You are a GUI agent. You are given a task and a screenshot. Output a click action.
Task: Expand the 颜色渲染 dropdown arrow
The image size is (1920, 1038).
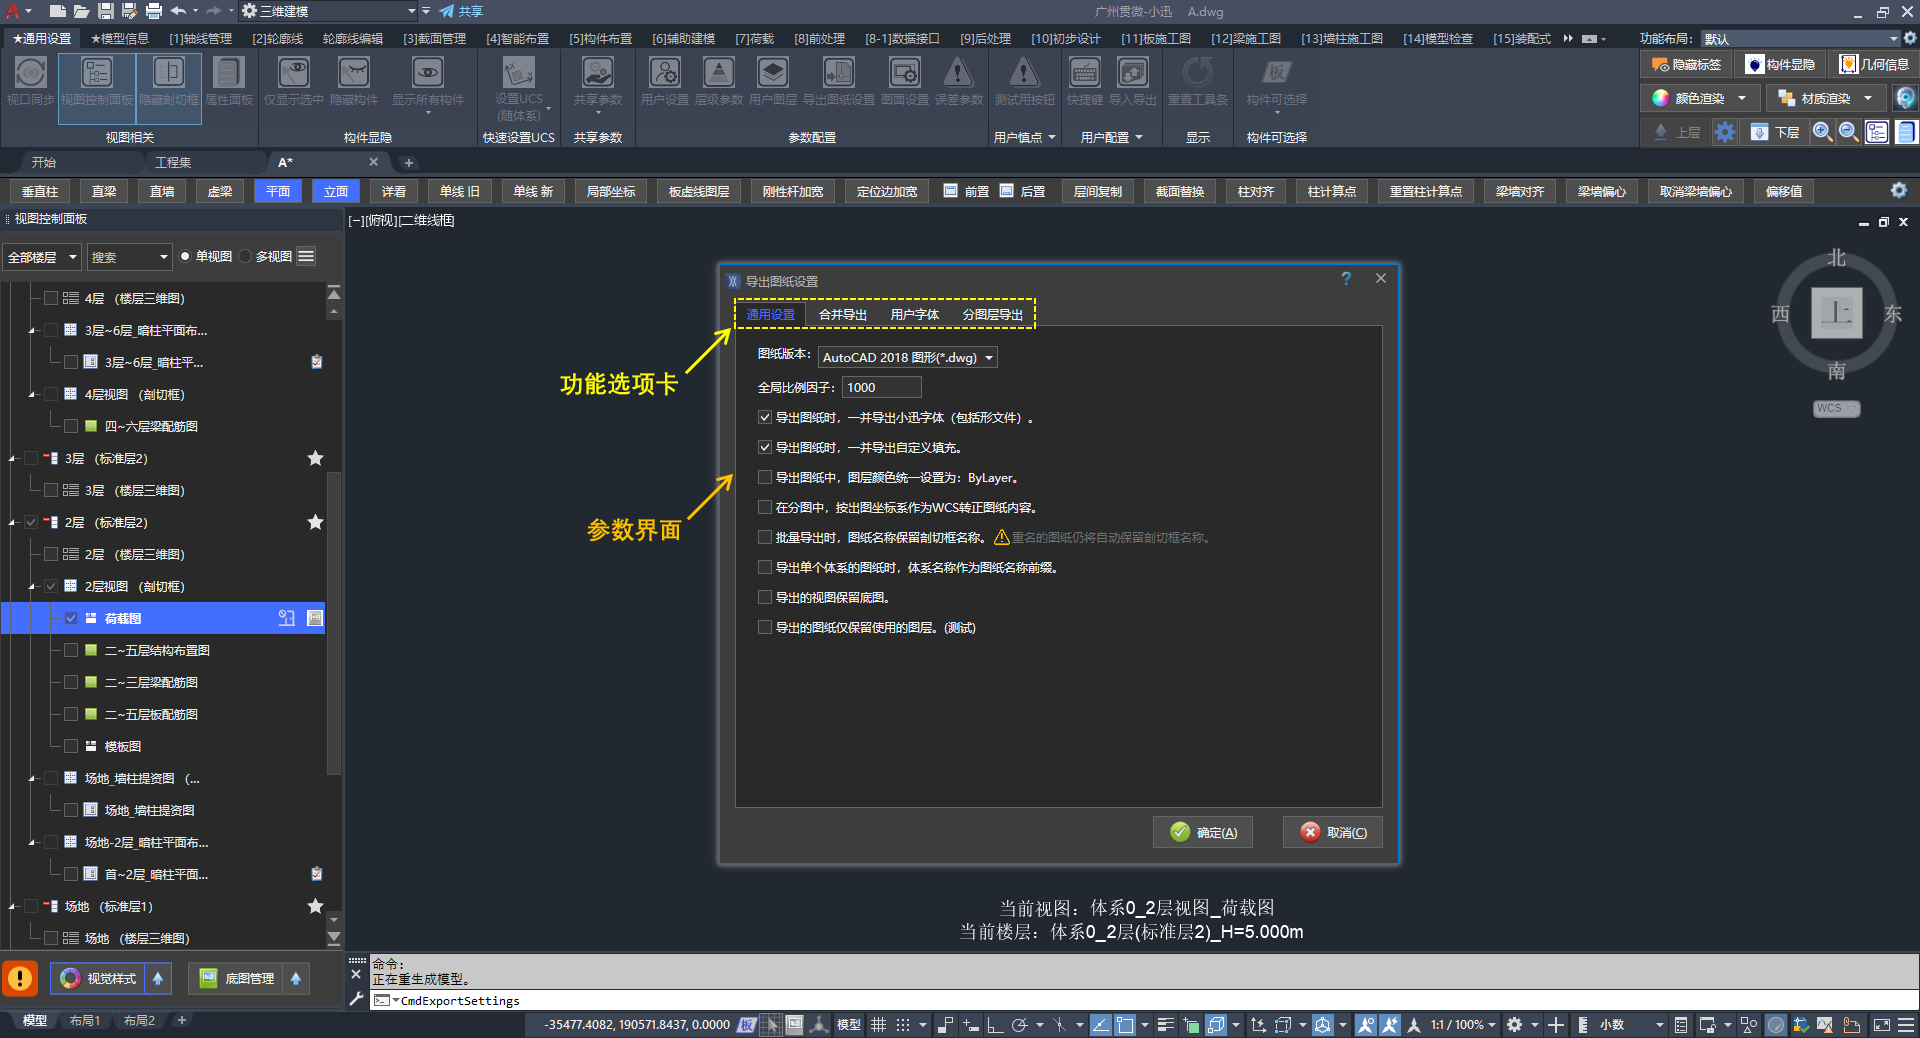(1742, 98)
